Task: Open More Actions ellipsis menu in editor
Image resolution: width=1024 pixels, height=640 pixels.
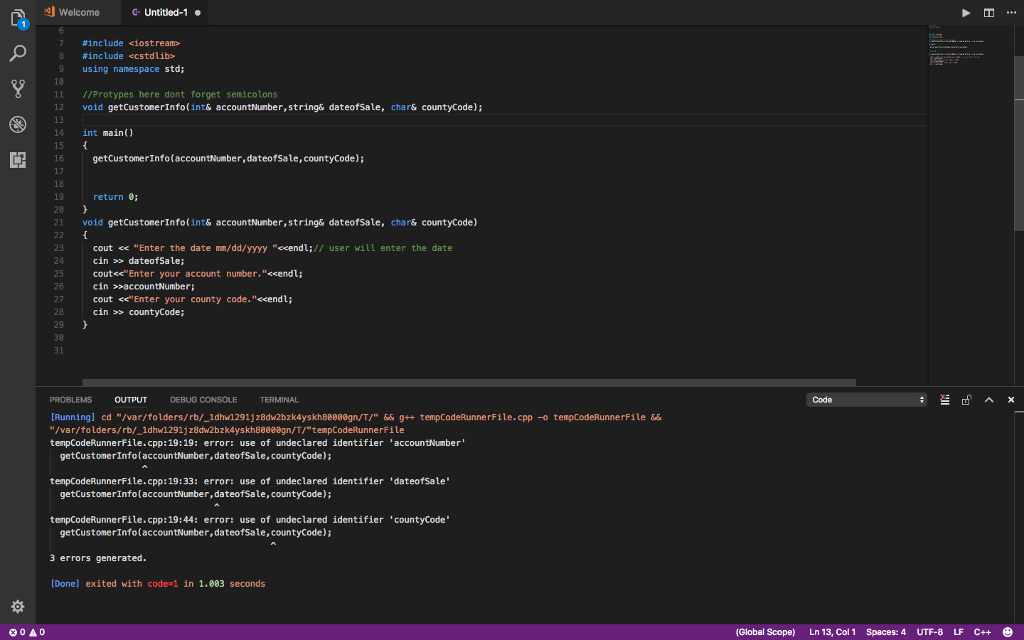Action: click(1010, 12)
